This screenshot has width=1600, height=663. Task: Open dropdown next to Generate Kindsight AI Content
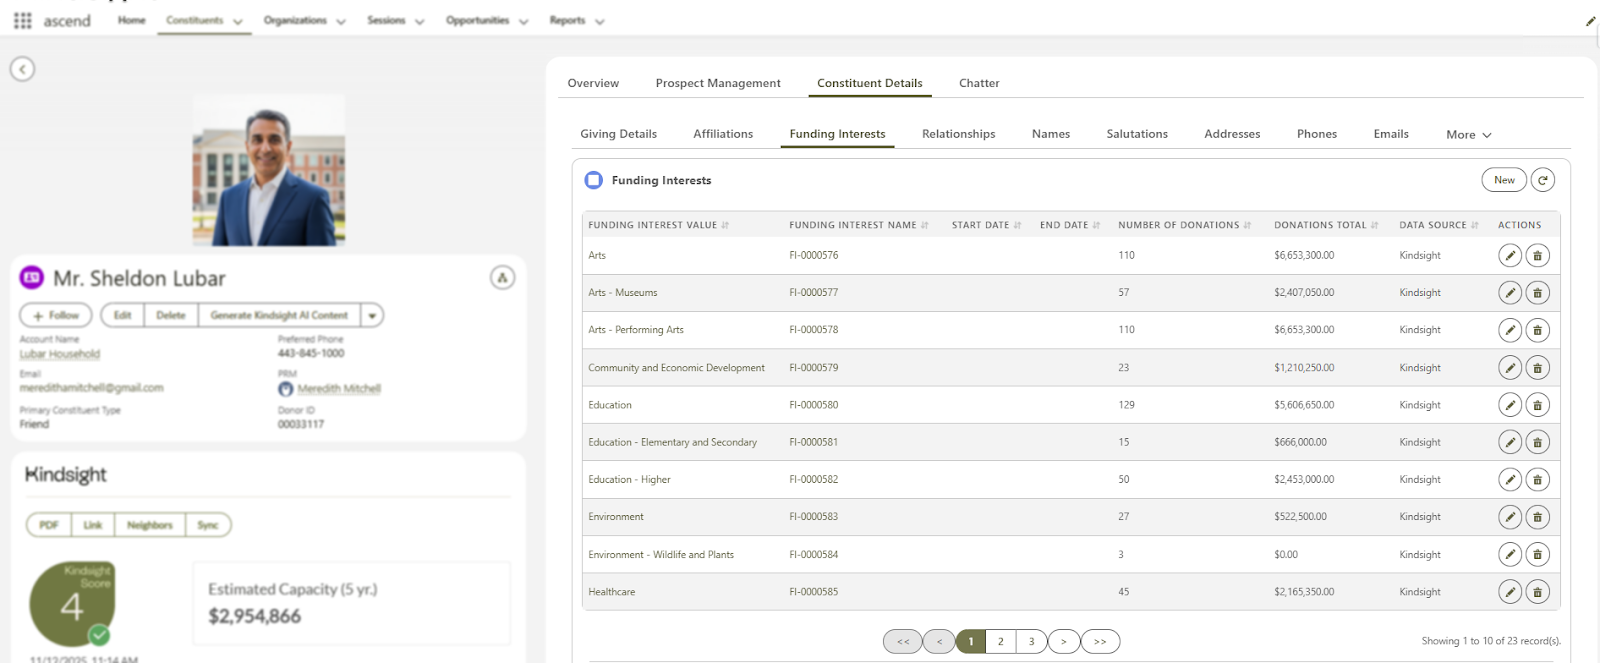[x=372, y=315]
